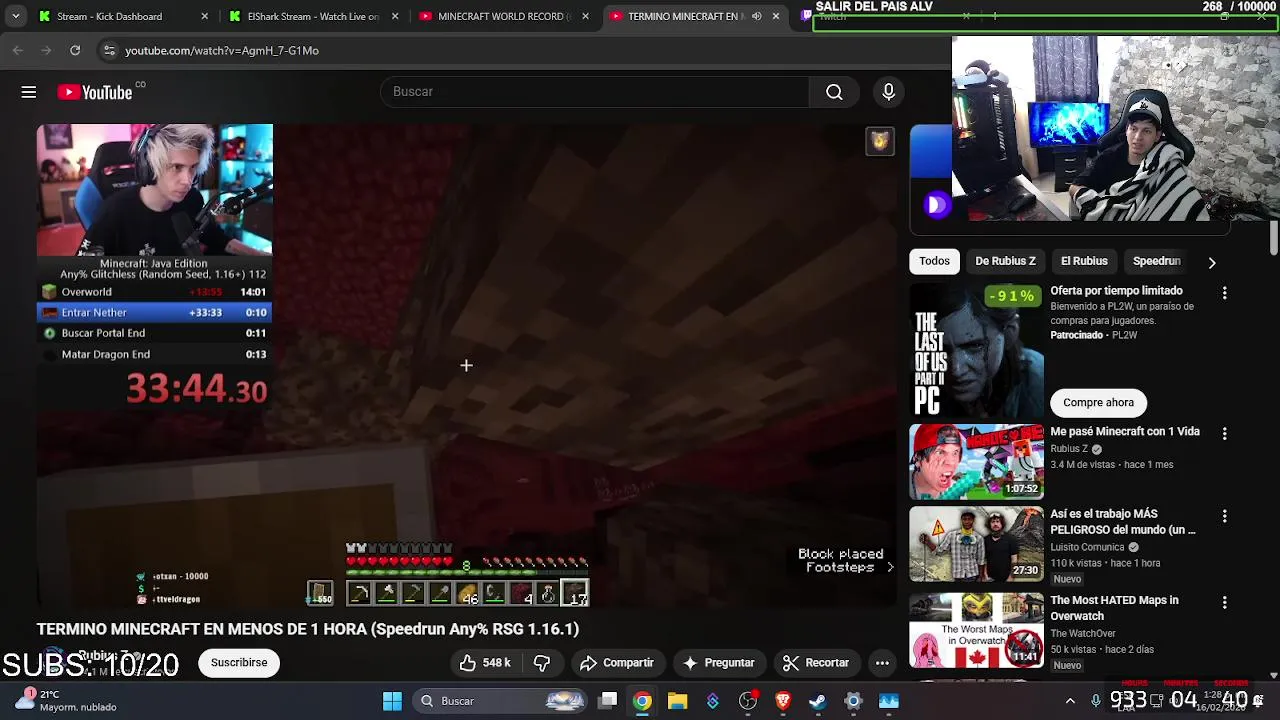This screenshot has width=1280, height=720.
Task: Click the Compre ahora ad button
Action: (1098, 402)
